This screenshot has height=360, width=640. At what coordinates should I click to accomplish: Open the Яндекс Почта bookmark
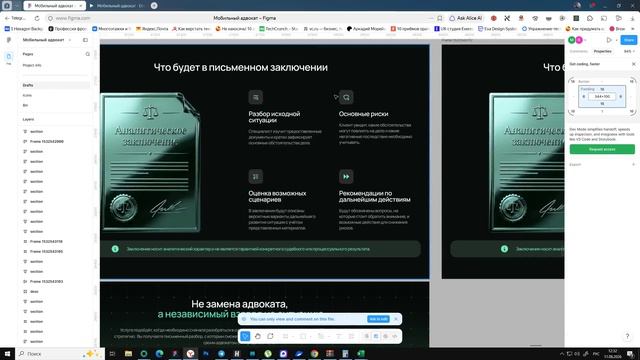152,29
